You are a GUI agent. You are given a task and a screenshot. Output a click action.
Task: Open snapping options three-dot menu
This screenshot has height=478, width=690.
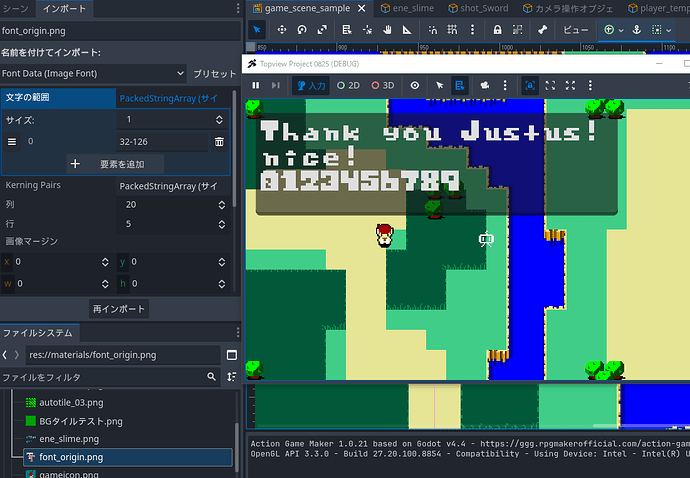coord(473,30)
